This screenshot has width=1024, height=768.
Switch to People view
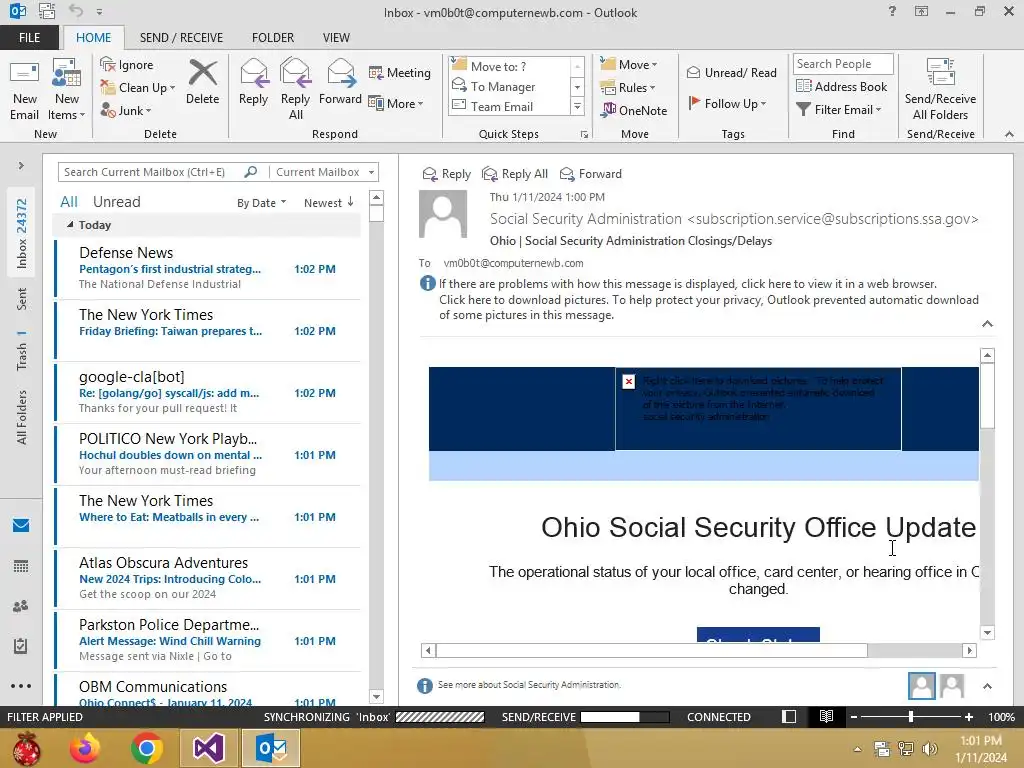pyautogui.click(x=21, y=606)
